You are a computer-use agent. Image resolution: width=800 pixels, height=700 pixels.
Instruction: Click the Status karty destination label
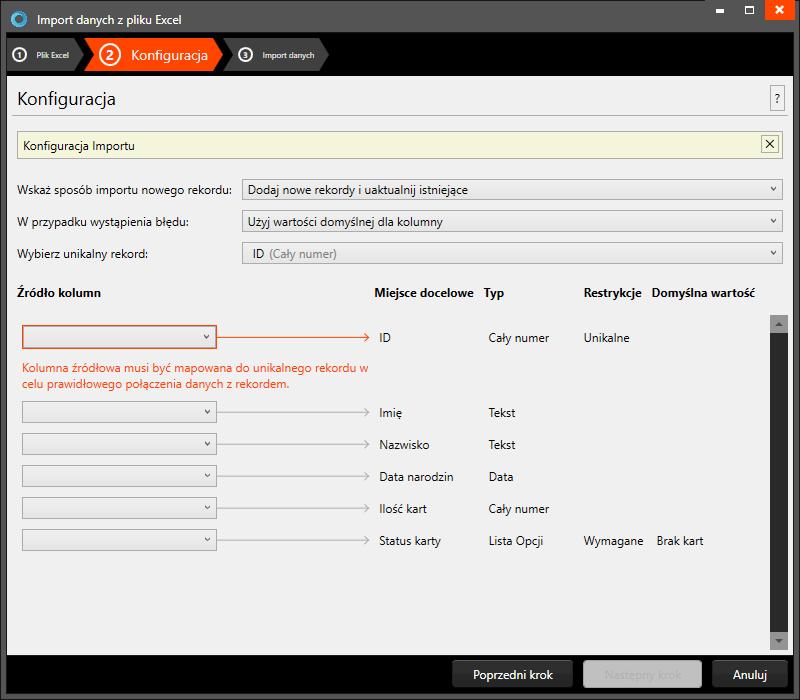click(410, 541)
